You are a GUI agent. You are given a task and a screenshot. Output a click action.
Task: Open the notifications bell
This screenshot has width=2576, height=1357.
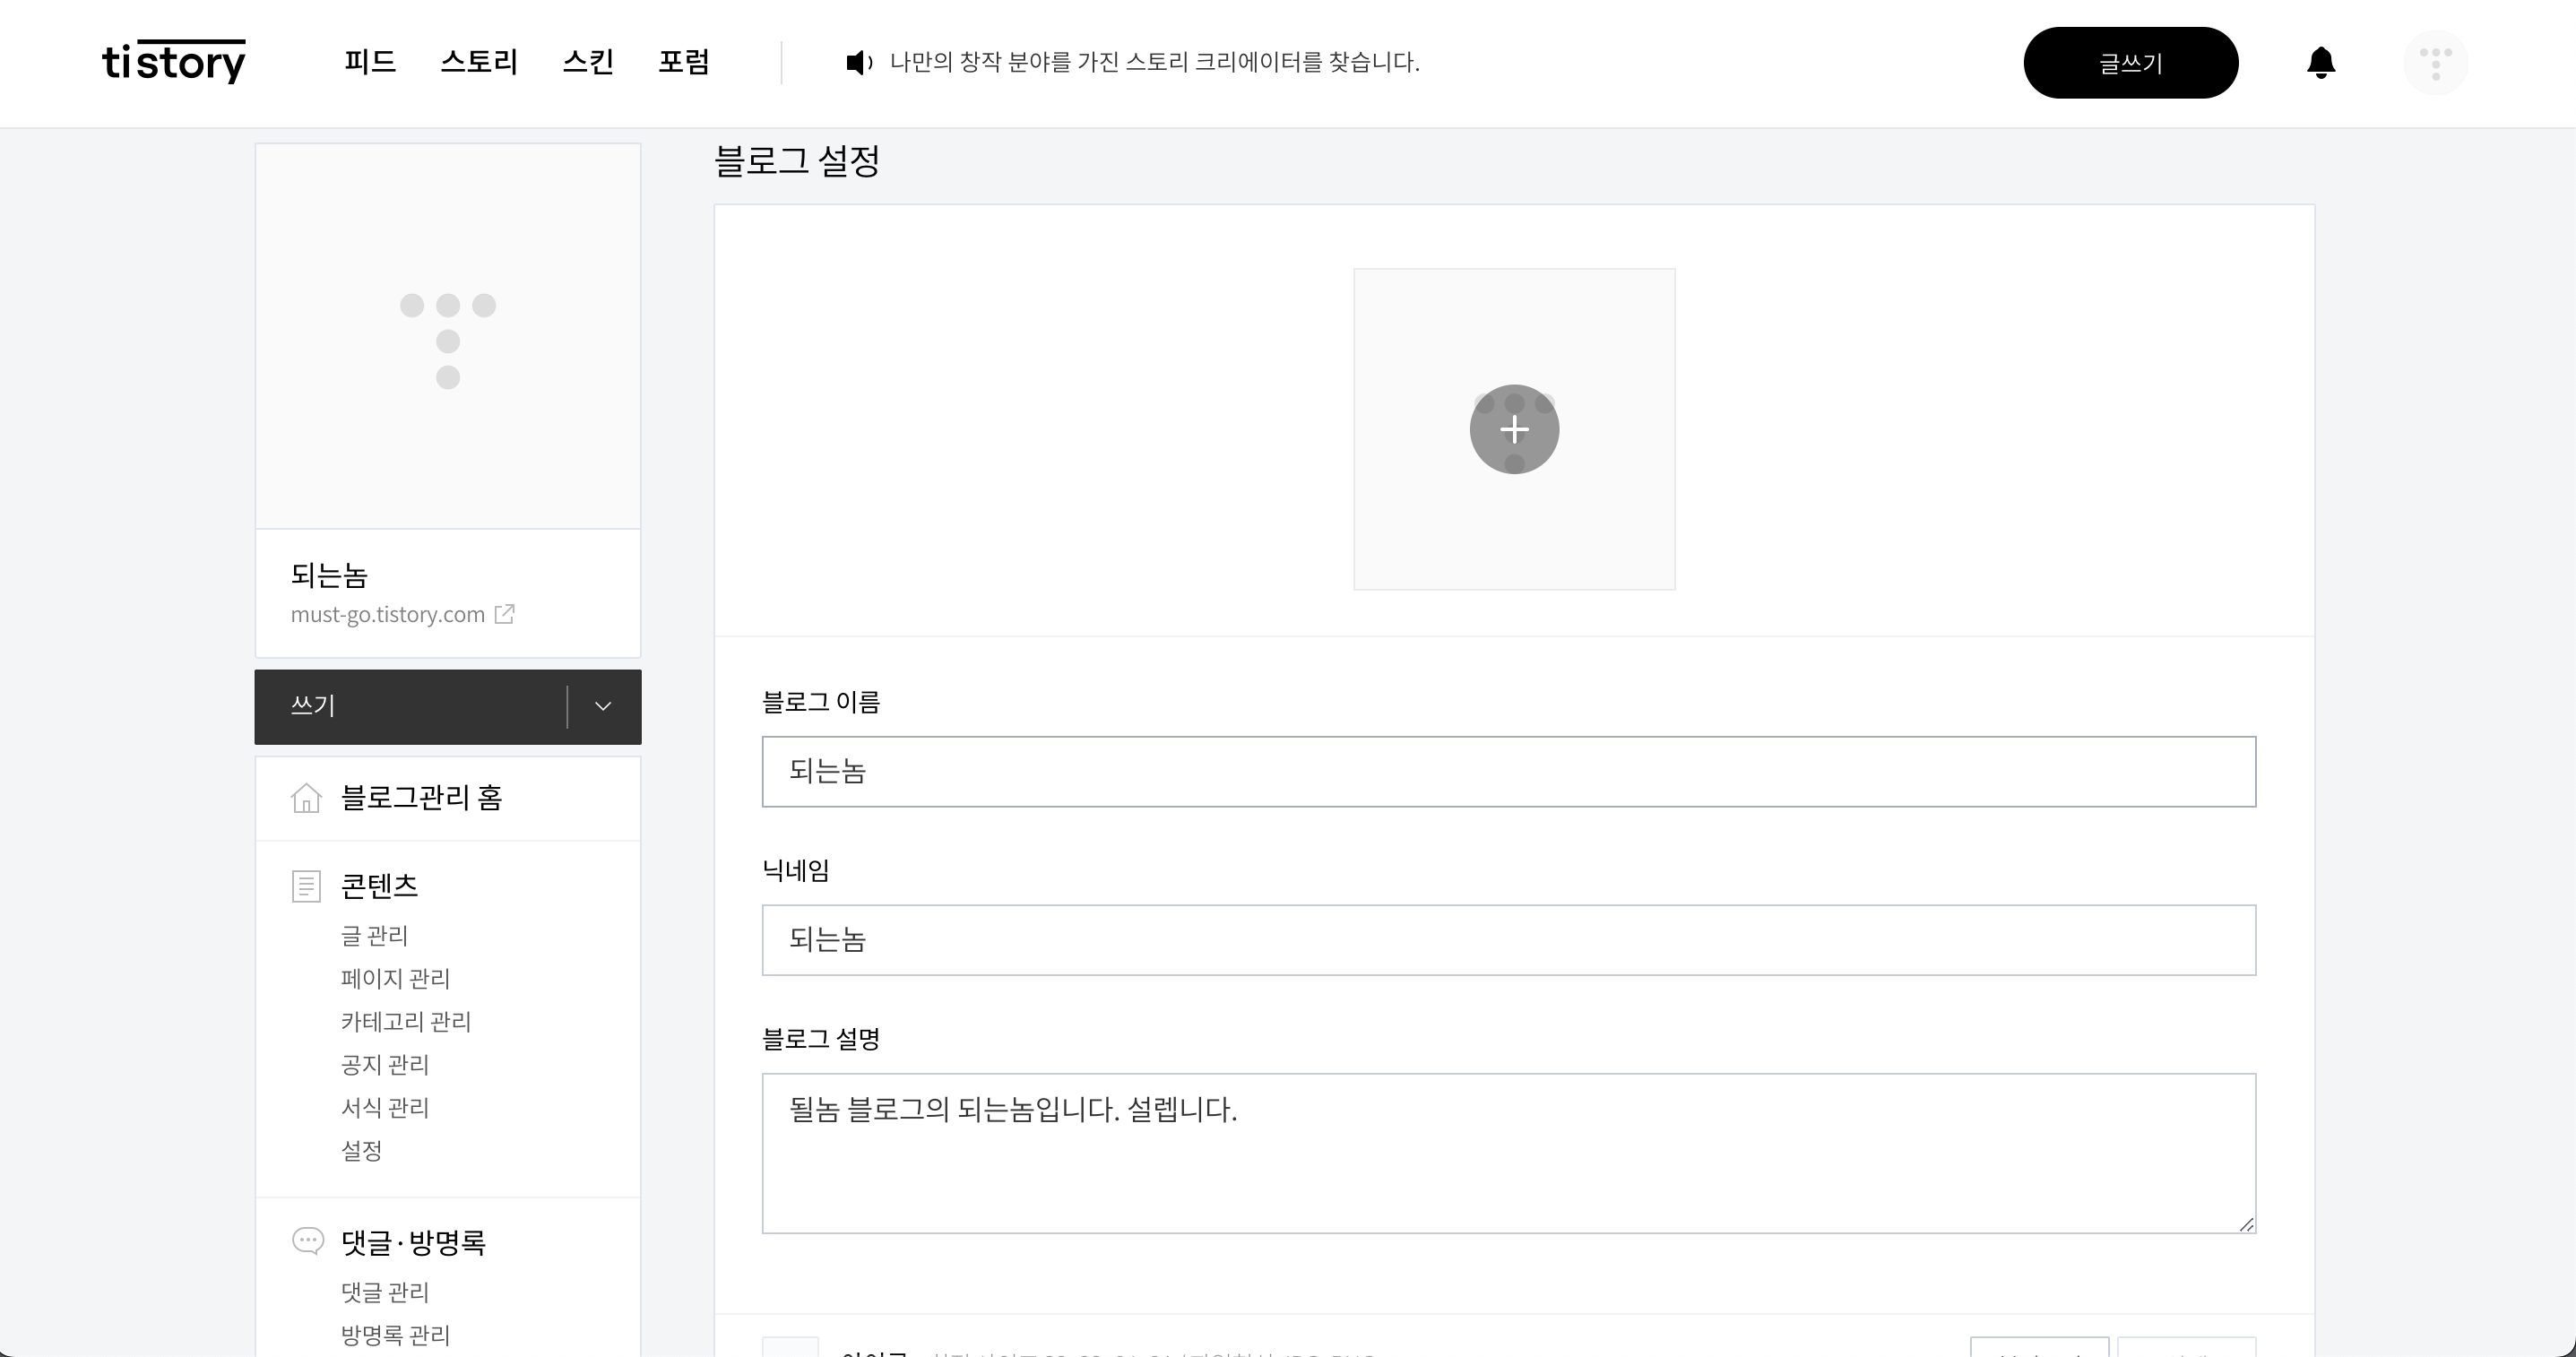pyautogui.click(x=2321, y=63)
